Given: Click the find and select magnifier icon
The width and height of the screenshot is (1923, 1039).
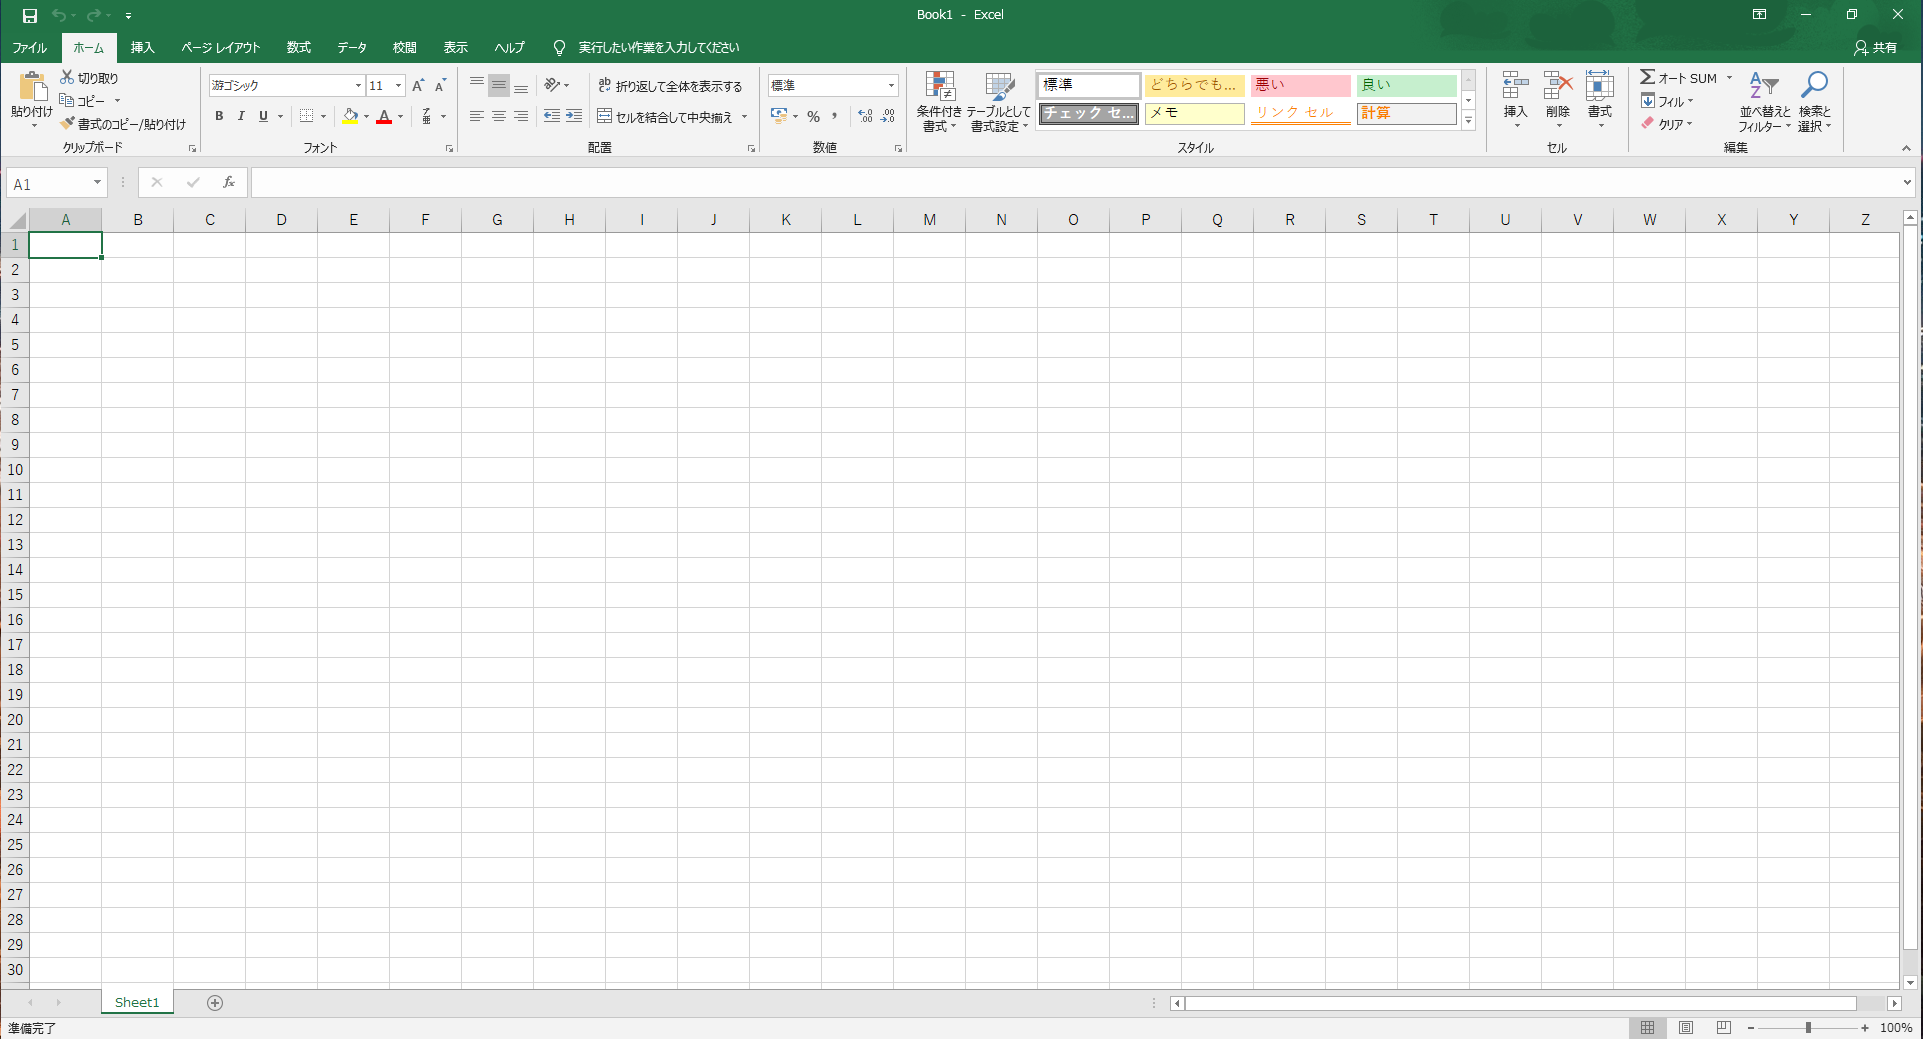Looking at the screenshot, I should (1814, 87).
